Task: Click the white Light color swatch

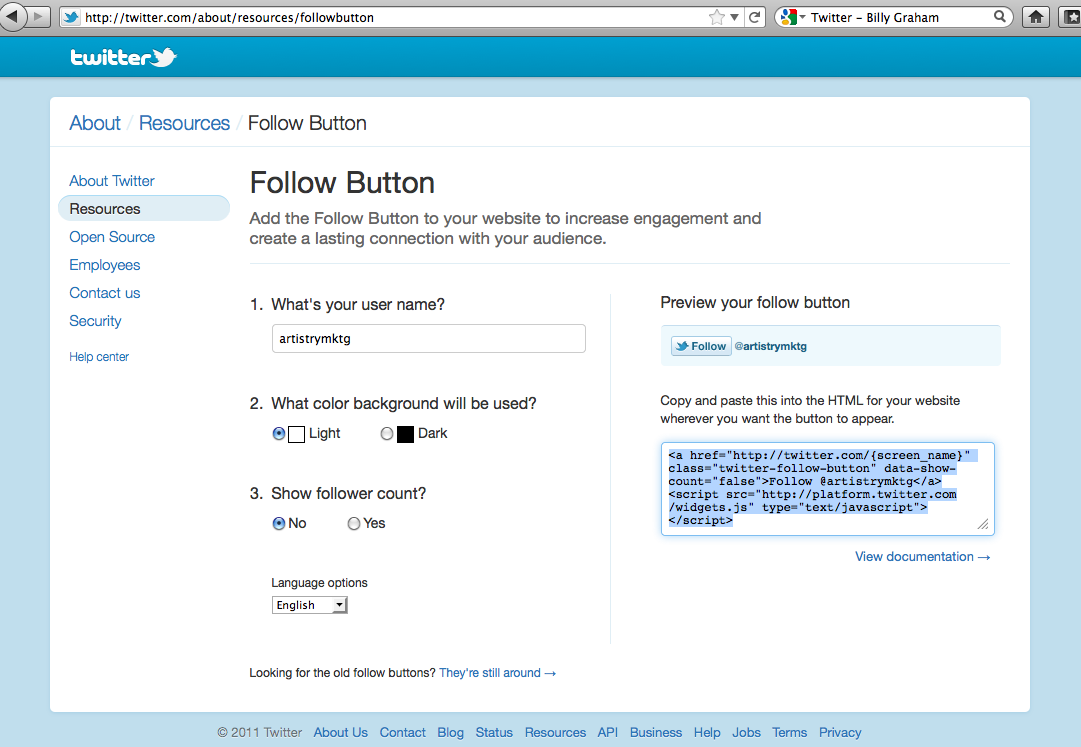Action: coord(296,434)
